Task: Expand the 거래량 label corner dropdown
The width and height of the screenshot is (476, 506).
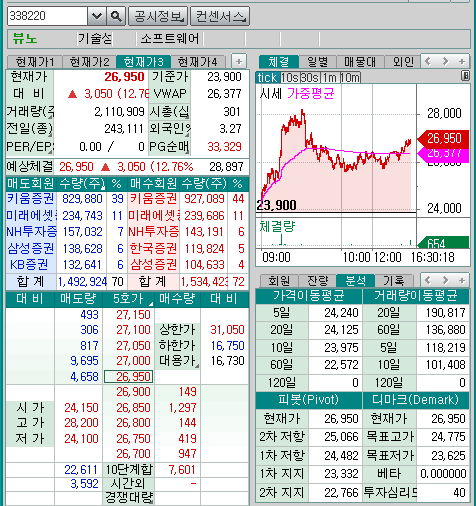Action: coord(50,116)
